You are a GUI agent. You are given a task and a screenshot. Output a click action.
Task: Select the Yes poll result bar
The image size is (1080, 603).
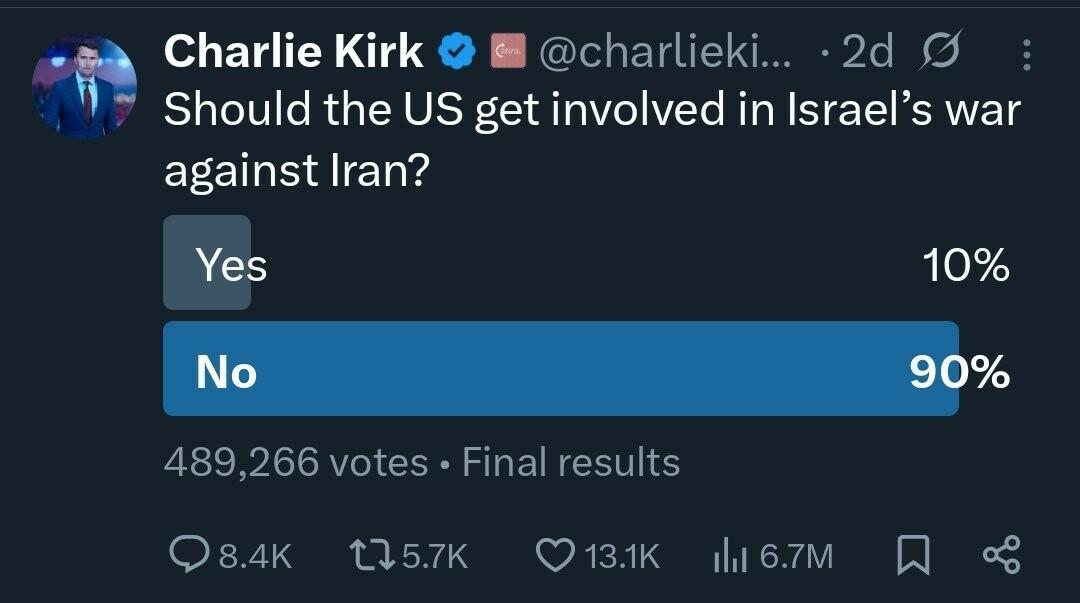point(587,263)
